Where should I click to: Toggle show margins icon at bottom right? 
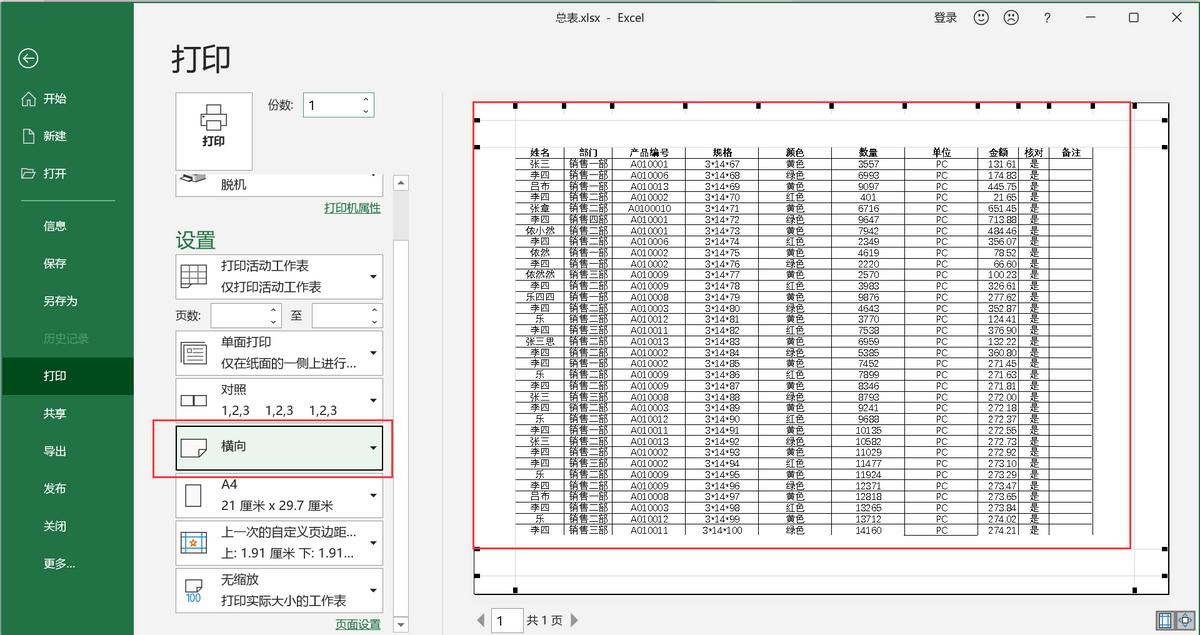(x=1164, y=621)
